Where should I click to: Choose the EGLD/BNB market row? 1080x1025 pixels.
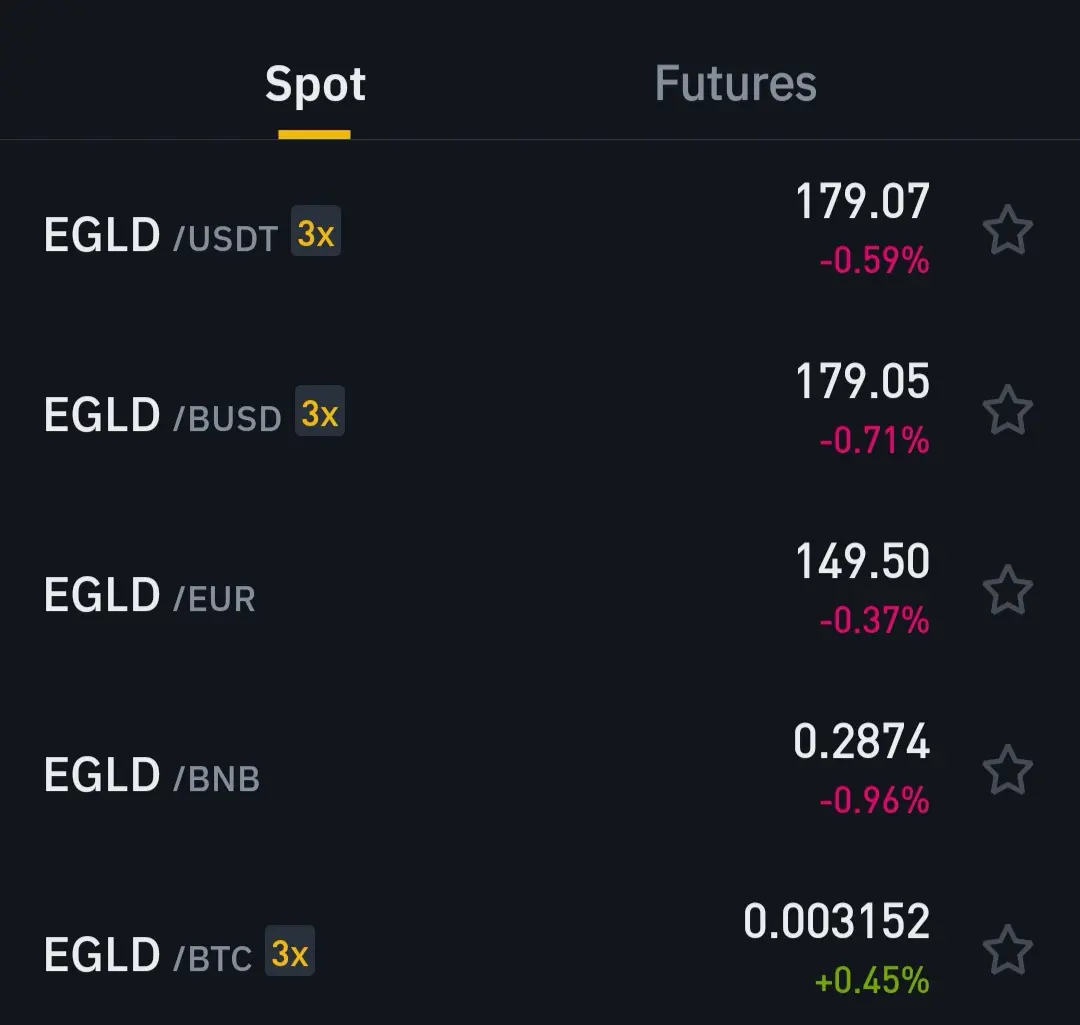(x=540, y=770)
